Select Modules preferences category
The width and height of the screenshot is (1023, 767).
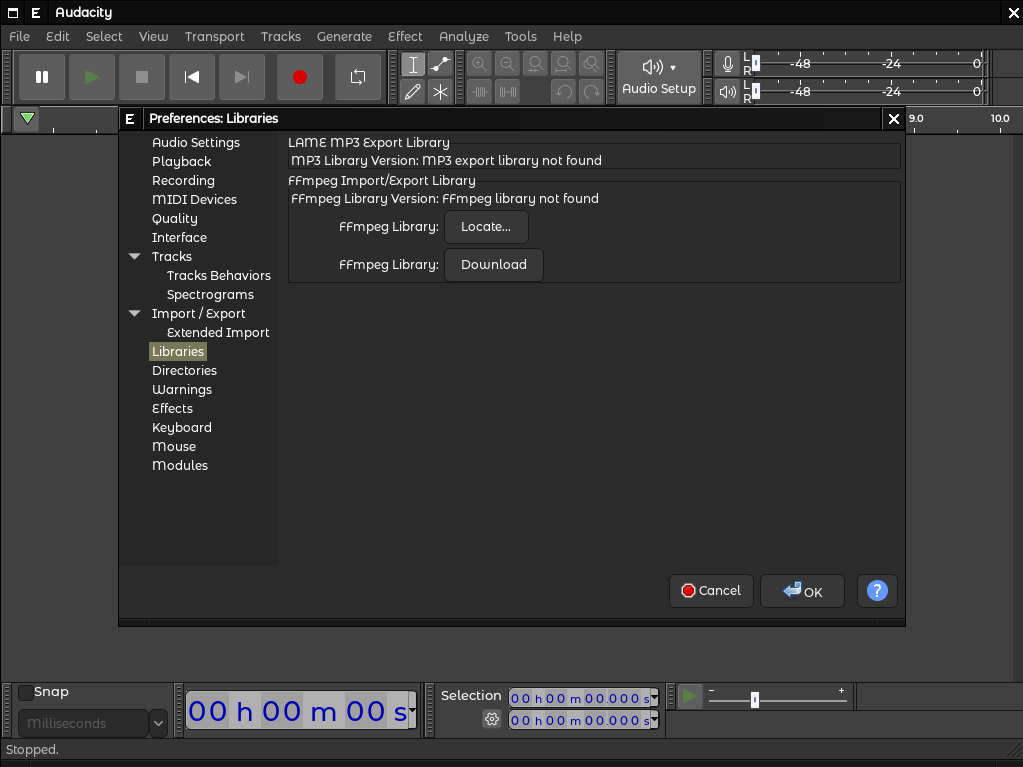[179, 465]
